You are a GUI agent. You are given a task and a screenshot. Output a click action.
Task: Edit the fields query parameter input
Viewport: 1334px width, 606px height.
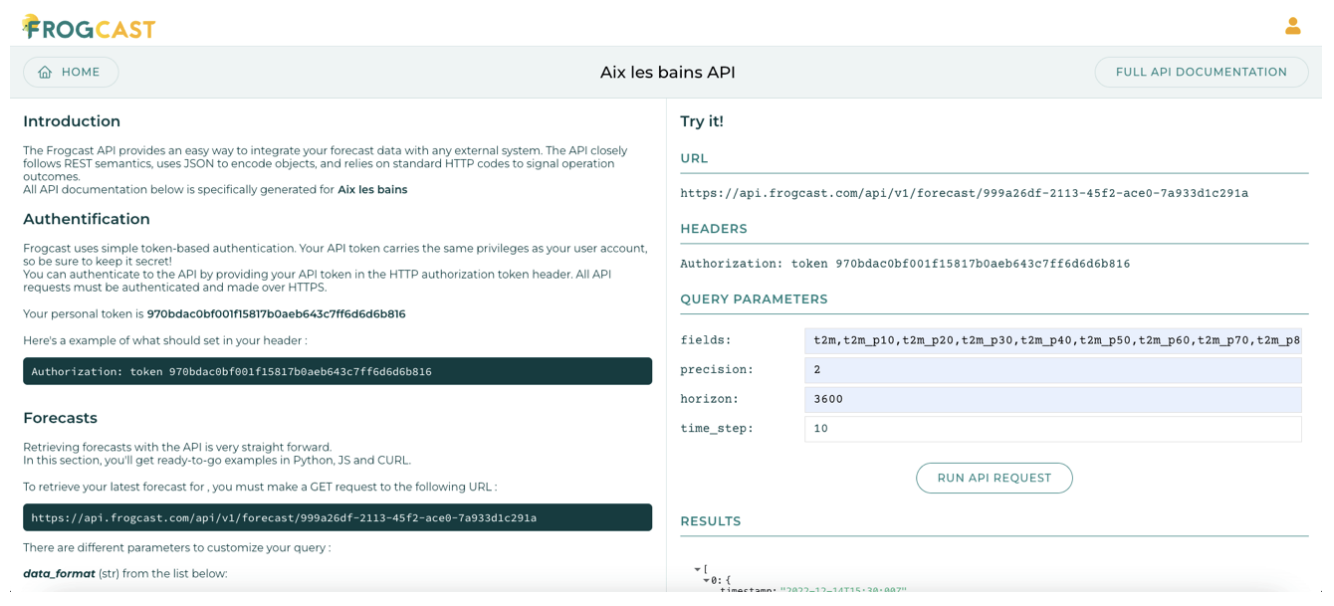pyautogui.click(x=1053, y=340)
